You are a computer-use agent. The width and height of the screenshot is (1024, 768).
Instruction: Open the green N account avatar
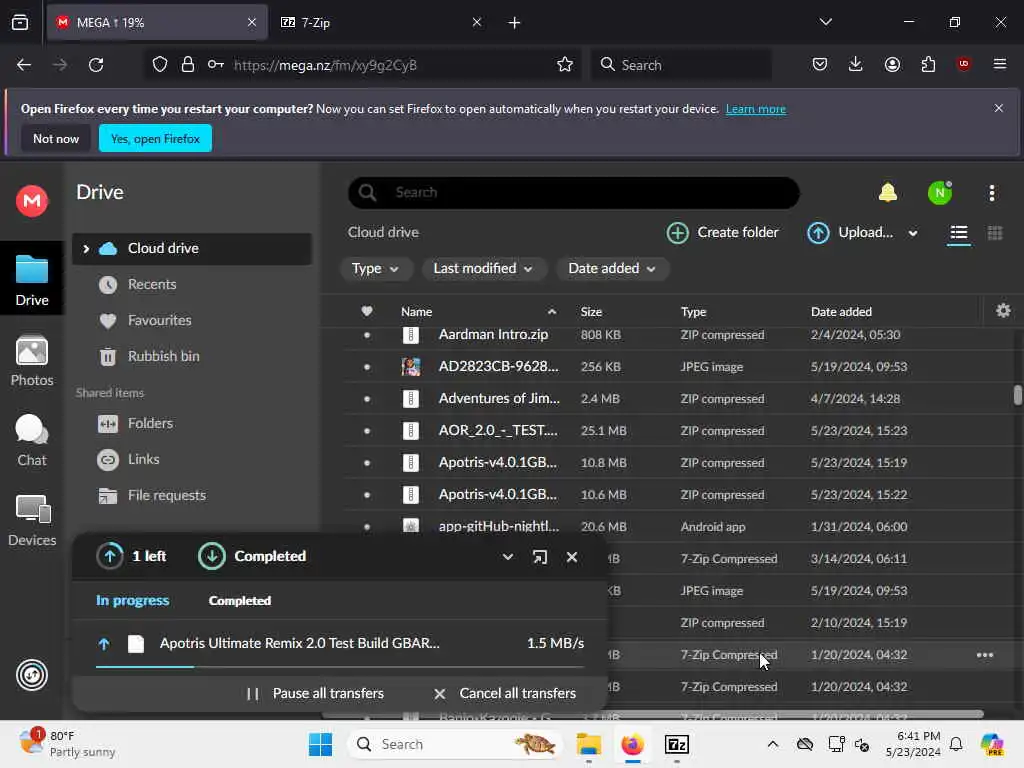pyautogui.click(x=940, y=193)
